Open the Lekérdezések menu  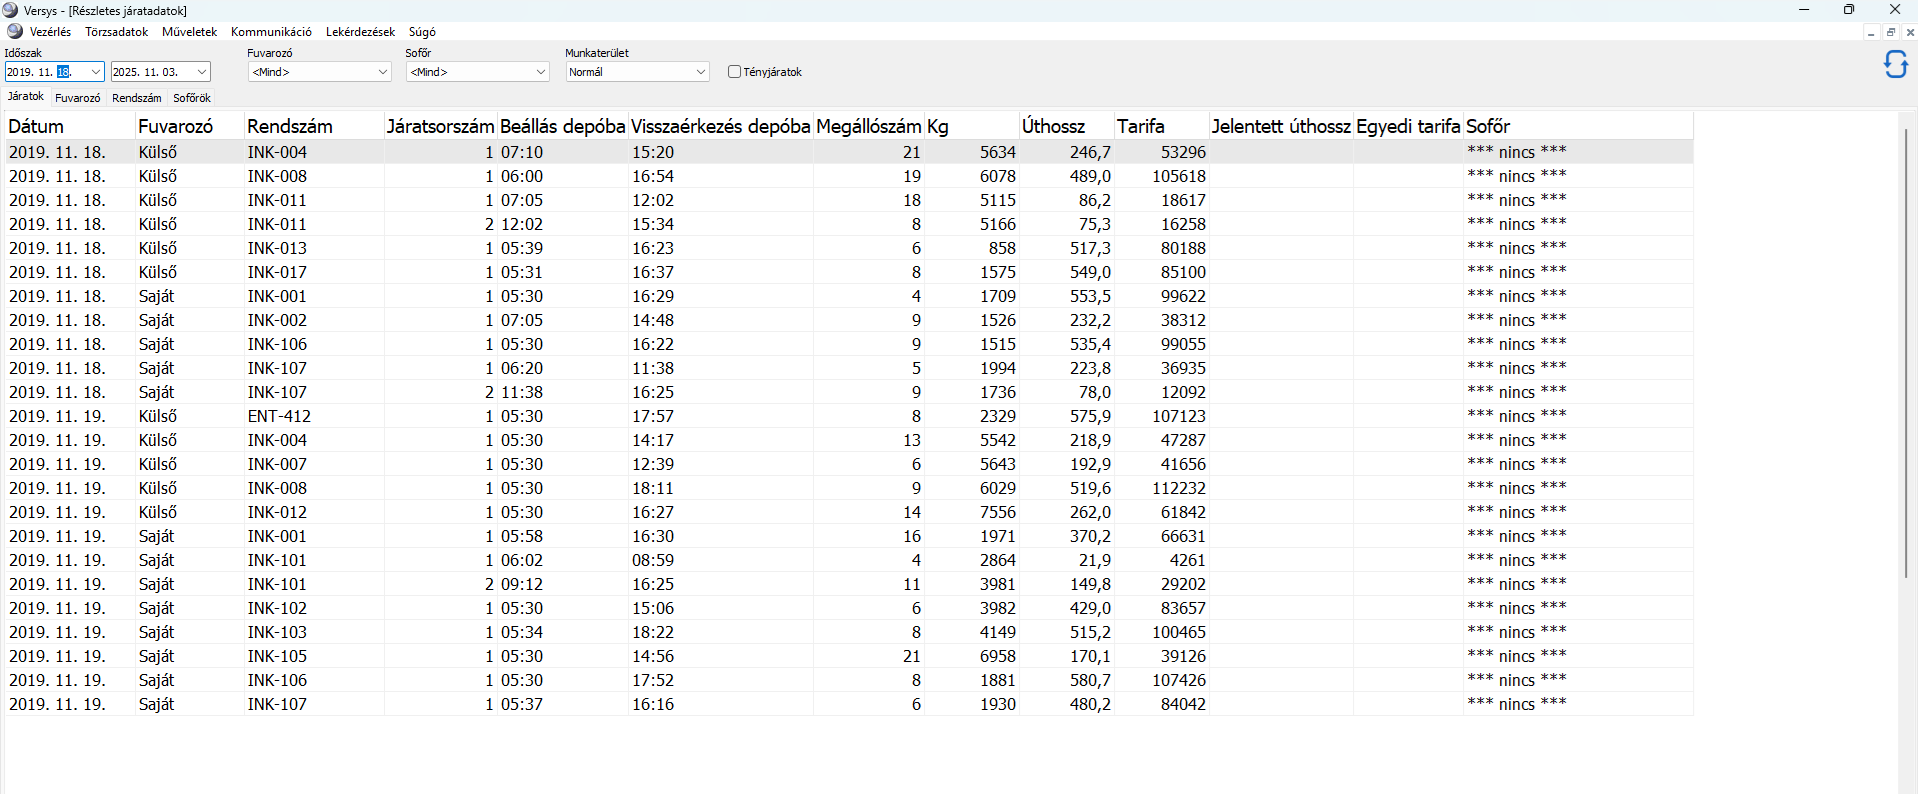click(360, 32)
